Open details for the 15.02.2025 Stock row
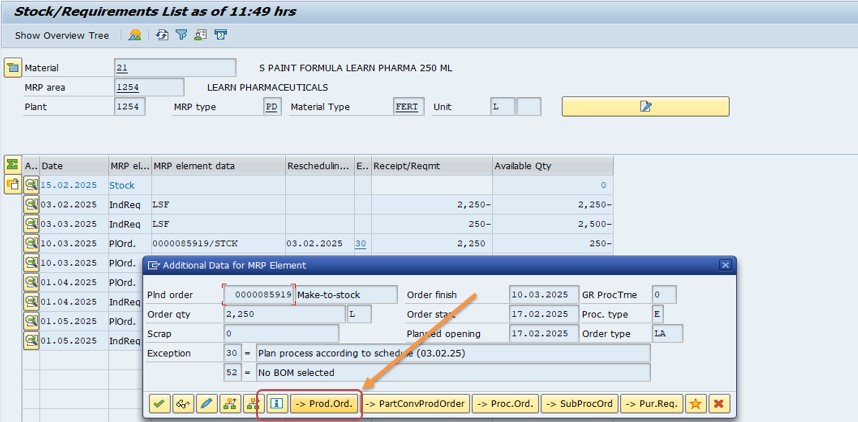858x422 pixels. [x=31, y=185]
